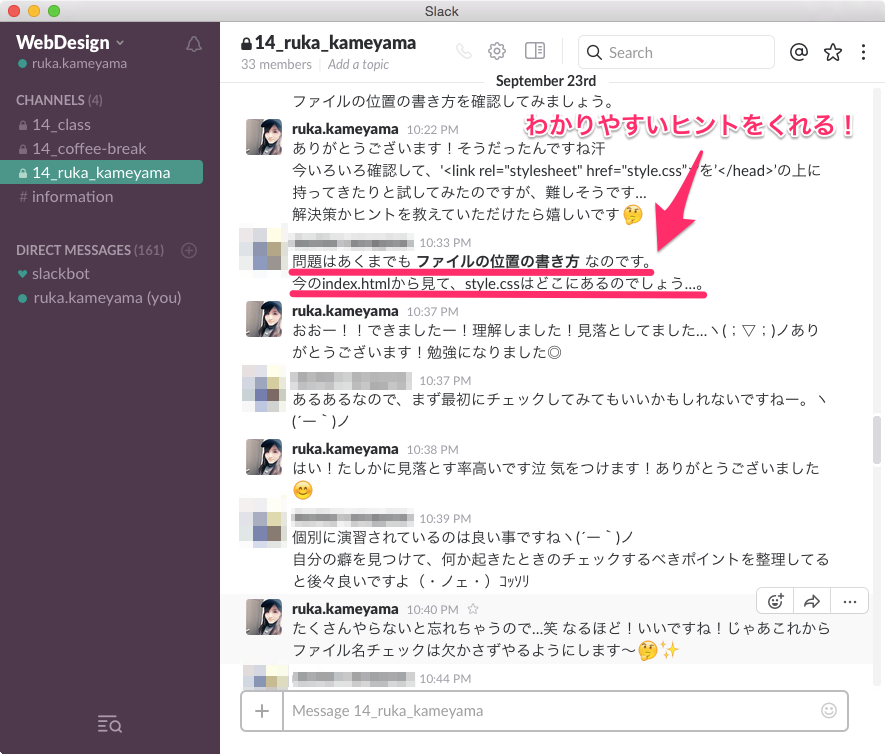
Task: Add reaction to 10:40 PM message
Action: tap(776, 601)
